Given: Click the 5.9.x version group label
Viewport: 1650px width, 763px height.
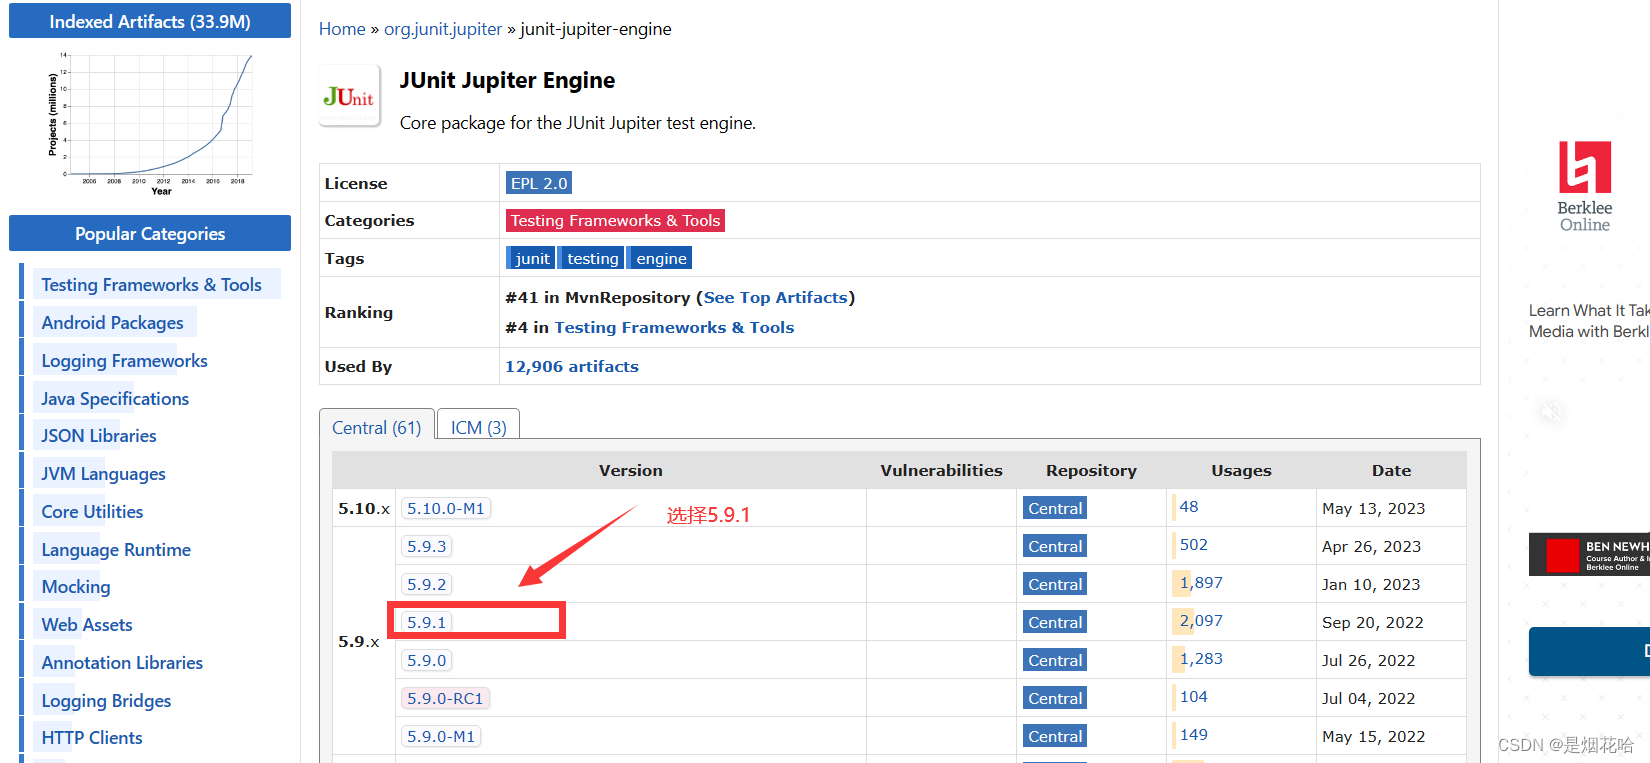Looking at the screenshot, I should point(359,641).
